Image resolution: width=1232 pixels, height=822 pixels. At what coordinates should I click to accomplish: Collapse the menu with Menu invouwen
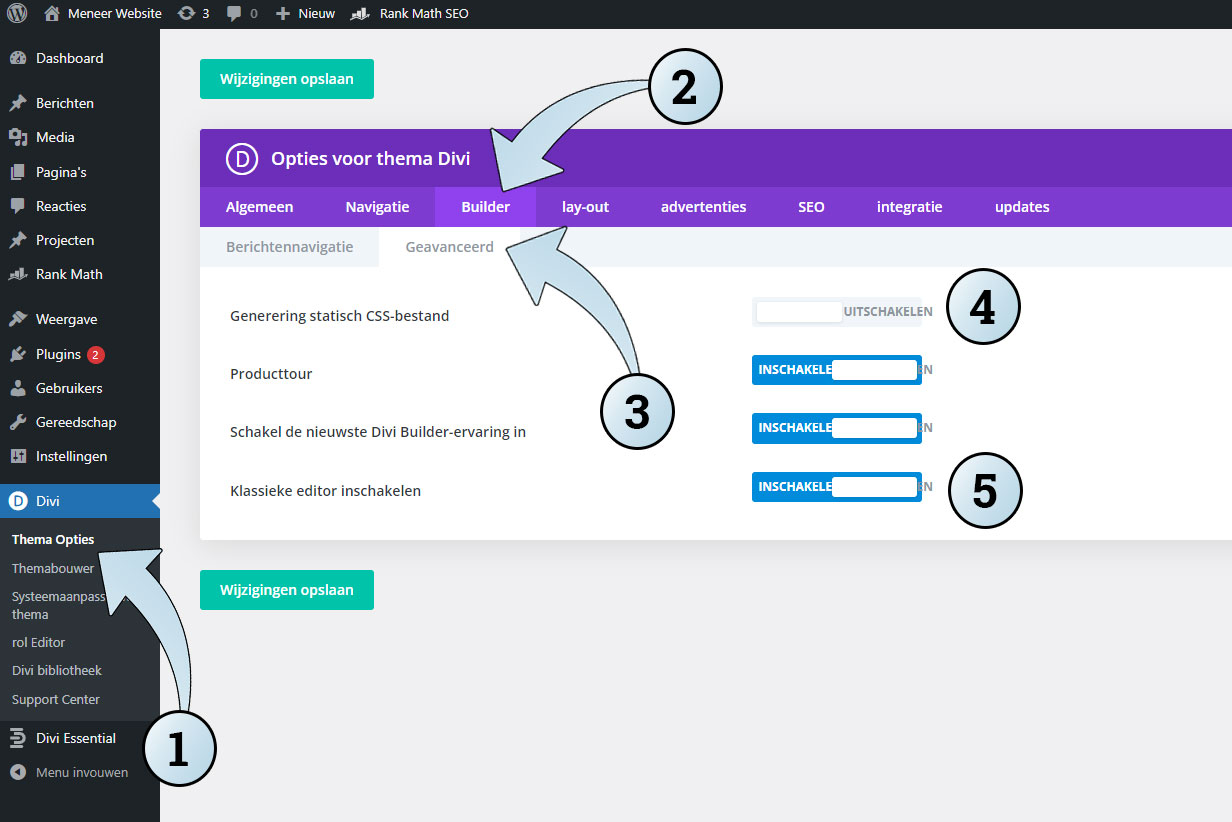(81, 772)
